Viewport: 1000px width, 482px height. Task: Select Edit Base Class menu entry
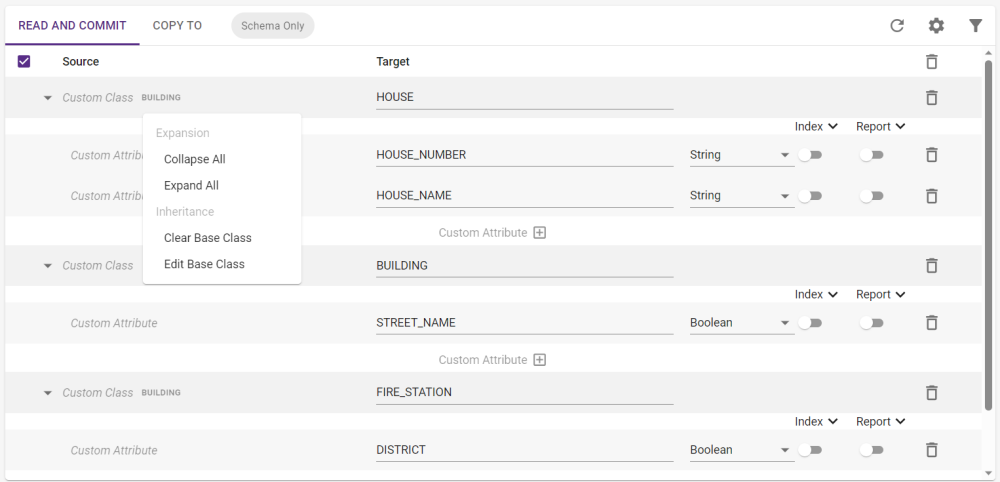tap(204, 264)
